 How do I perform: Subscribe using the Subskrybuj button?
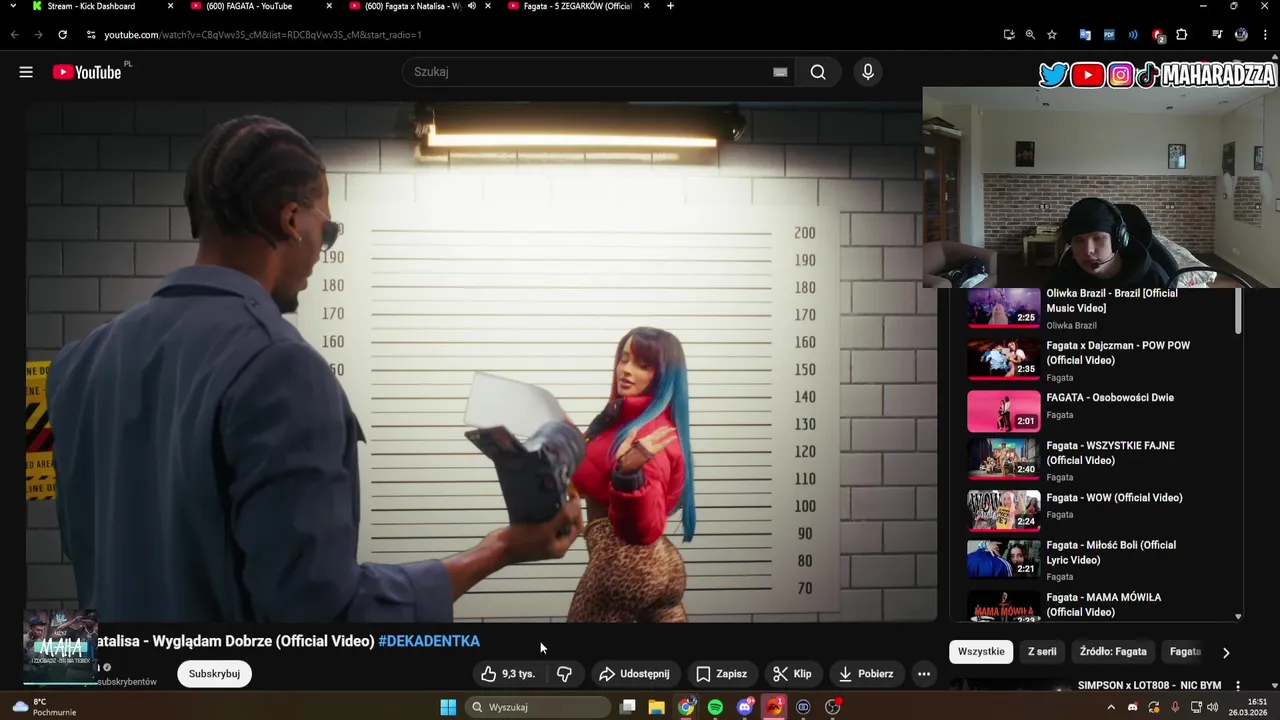214,674
